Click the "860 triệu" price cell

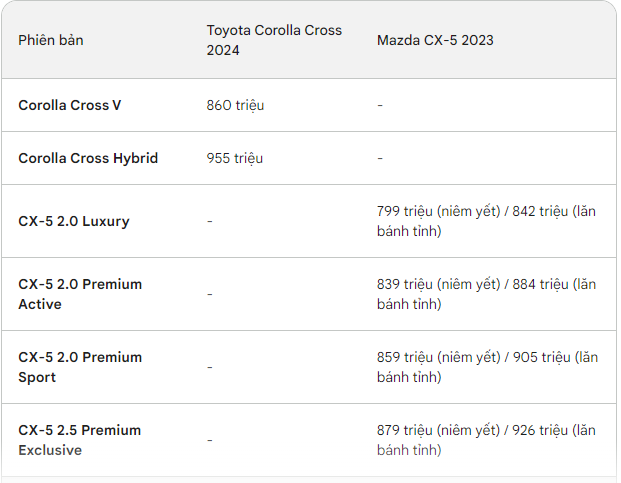tap(236, 105)
